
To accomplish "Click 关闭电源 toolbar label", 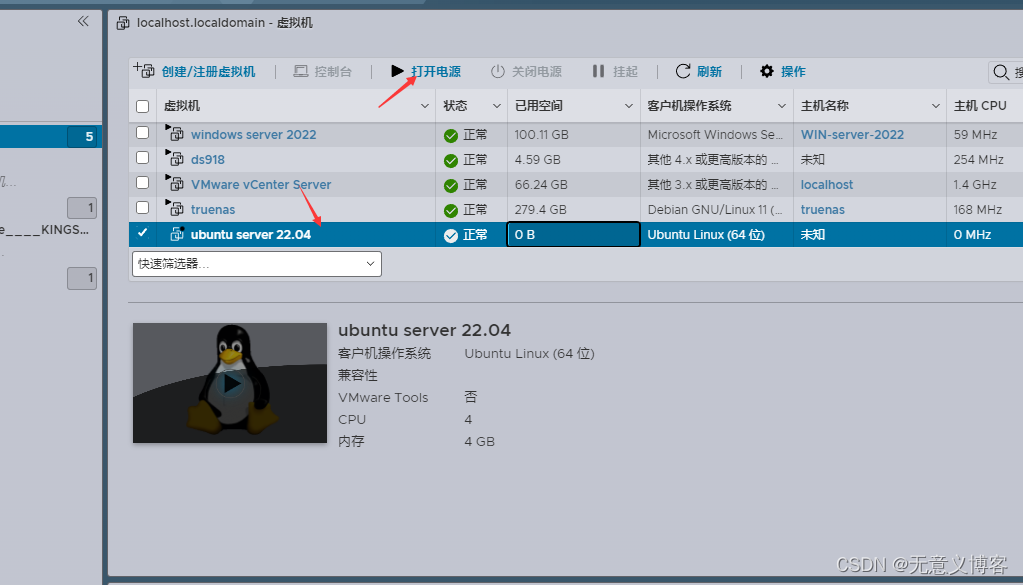I will [536, 72].
